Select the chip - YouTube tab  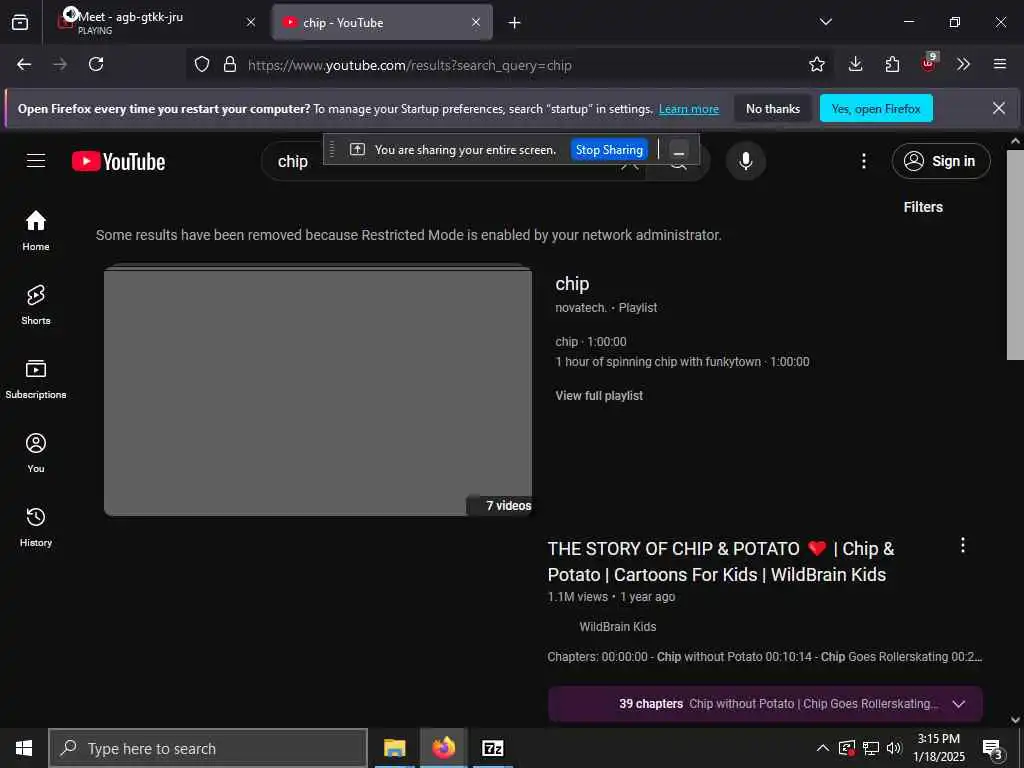(x=382, y=22)
